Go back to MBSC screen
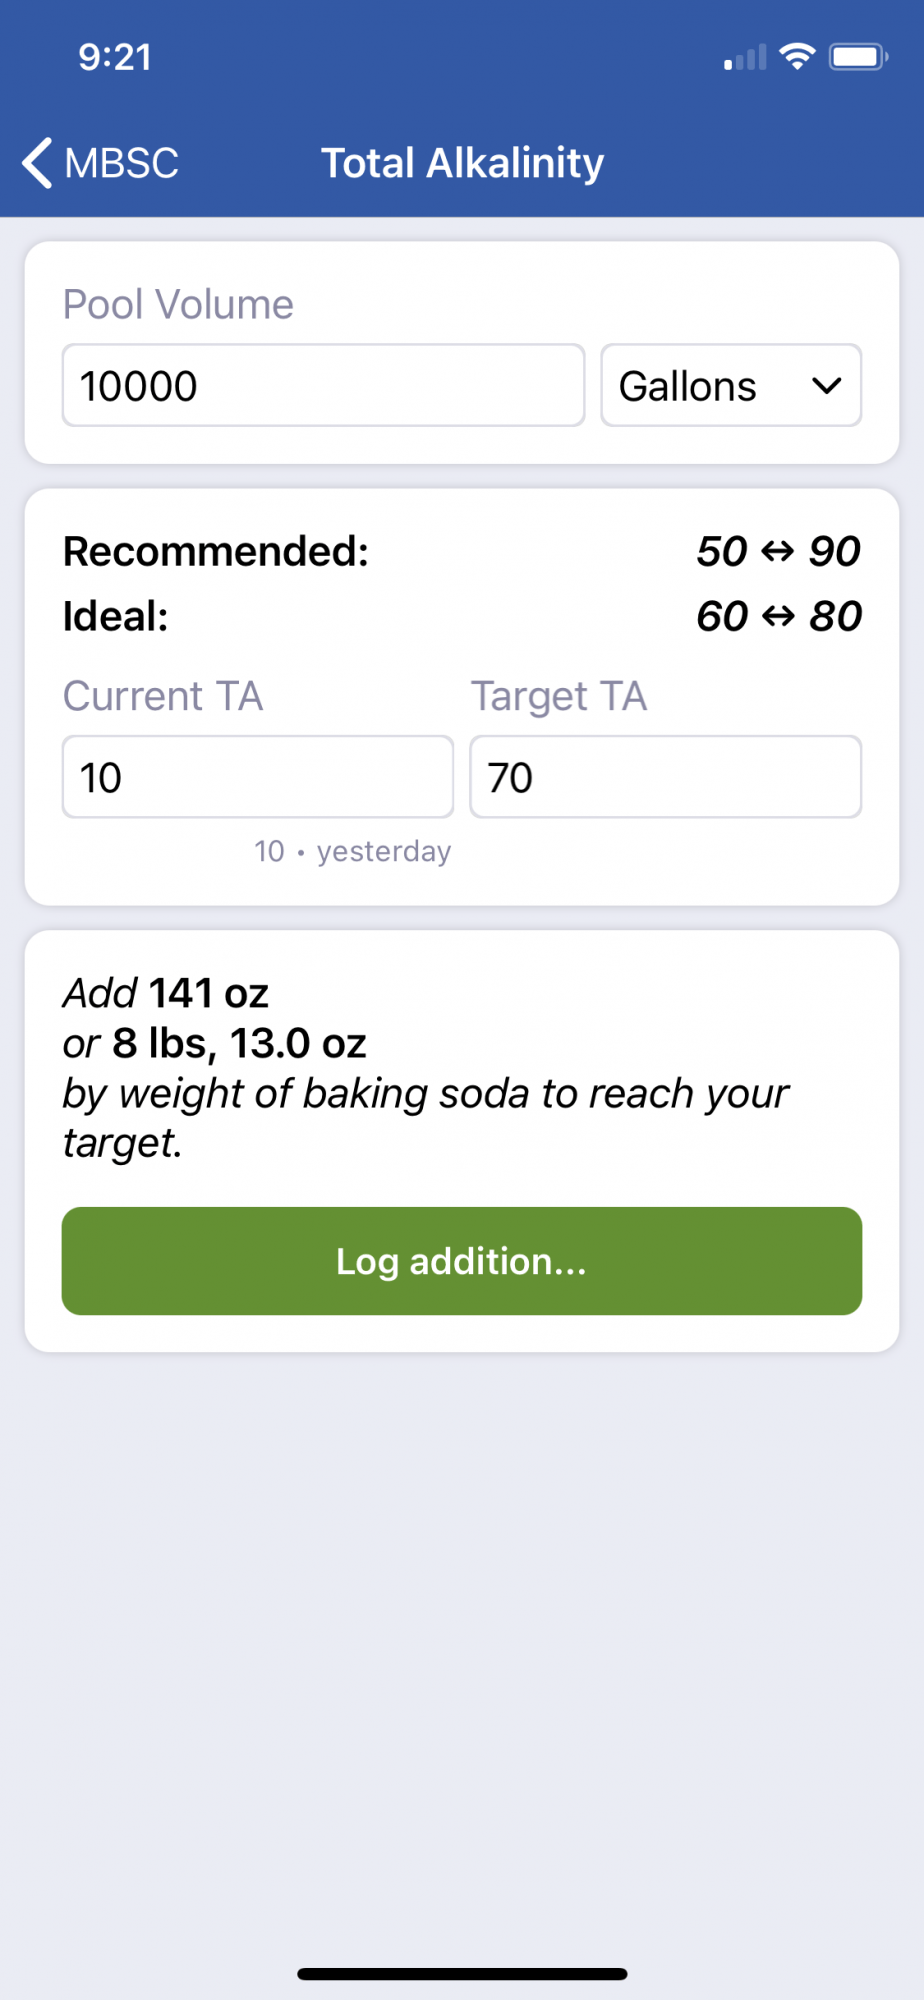Screen dimensions: 924x2000 click(100, 163)
